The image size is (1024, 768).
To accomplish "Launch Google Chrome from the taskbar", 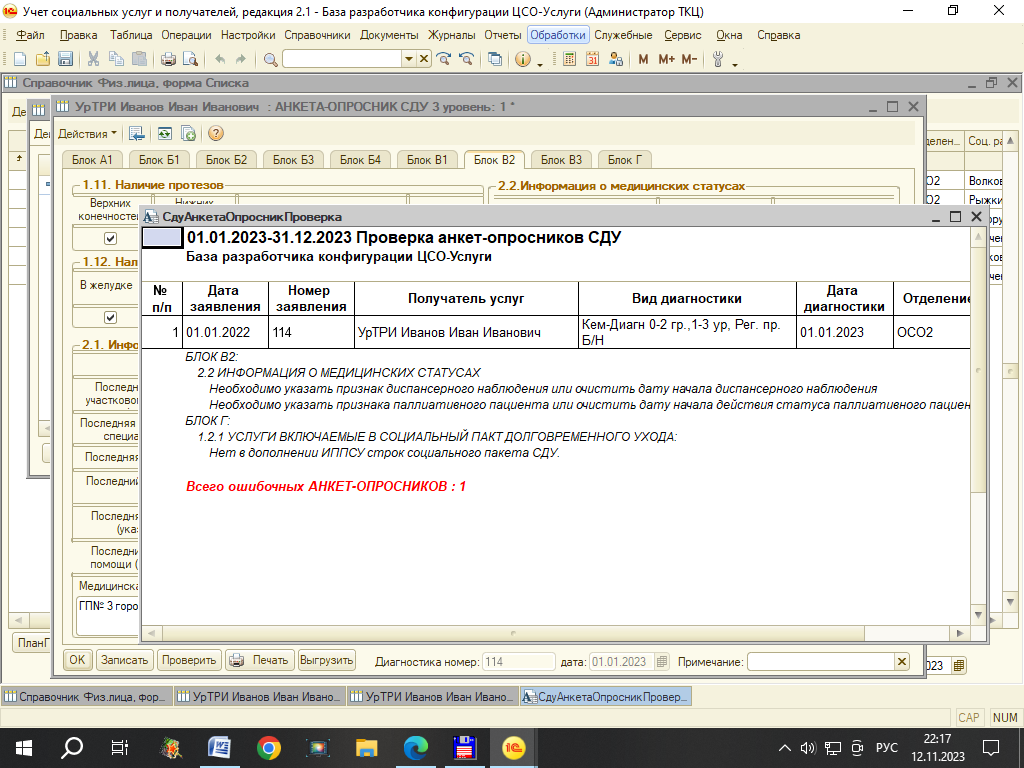I will (268, 747).
